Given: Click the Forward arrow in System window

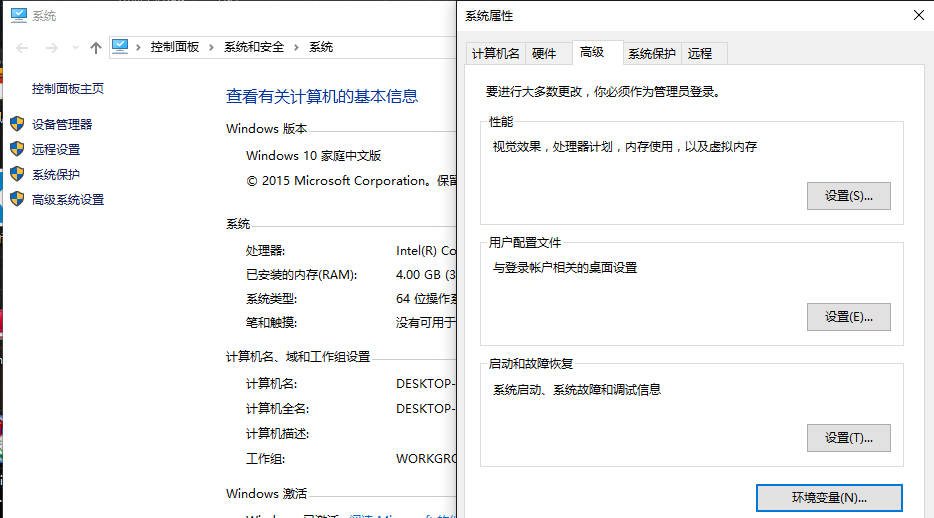Looking at the screenshot, I should point(52,48).
